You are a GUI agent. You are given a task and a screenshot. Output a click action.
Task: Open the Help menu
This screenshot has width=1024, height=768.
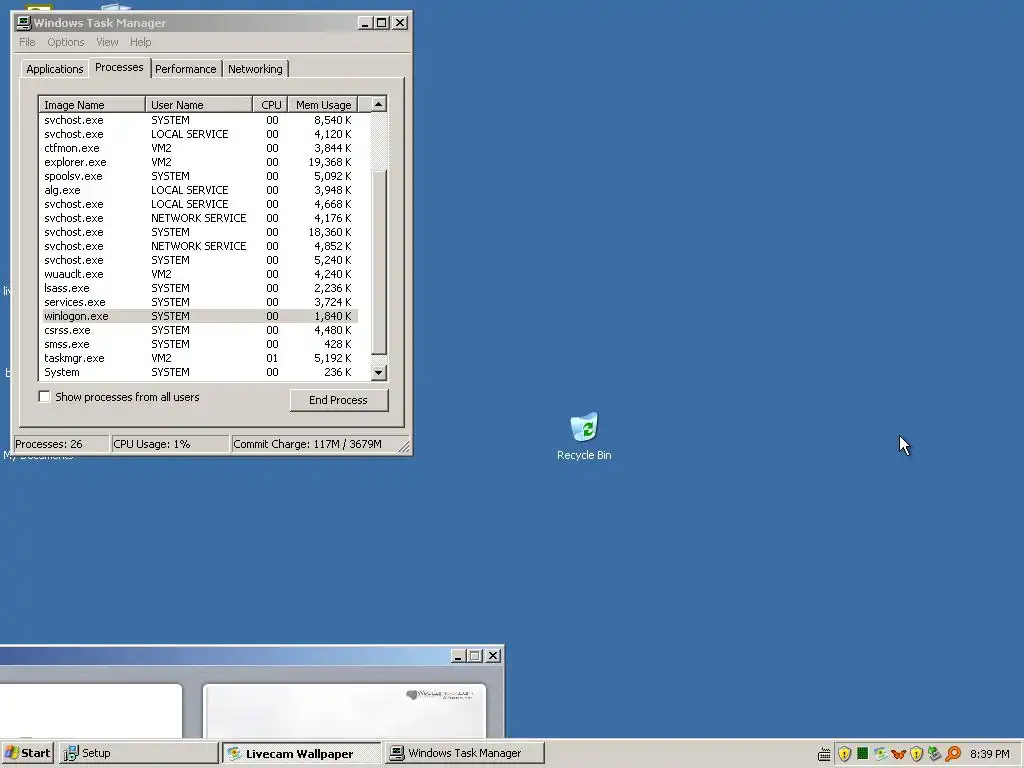click(140, 42)
